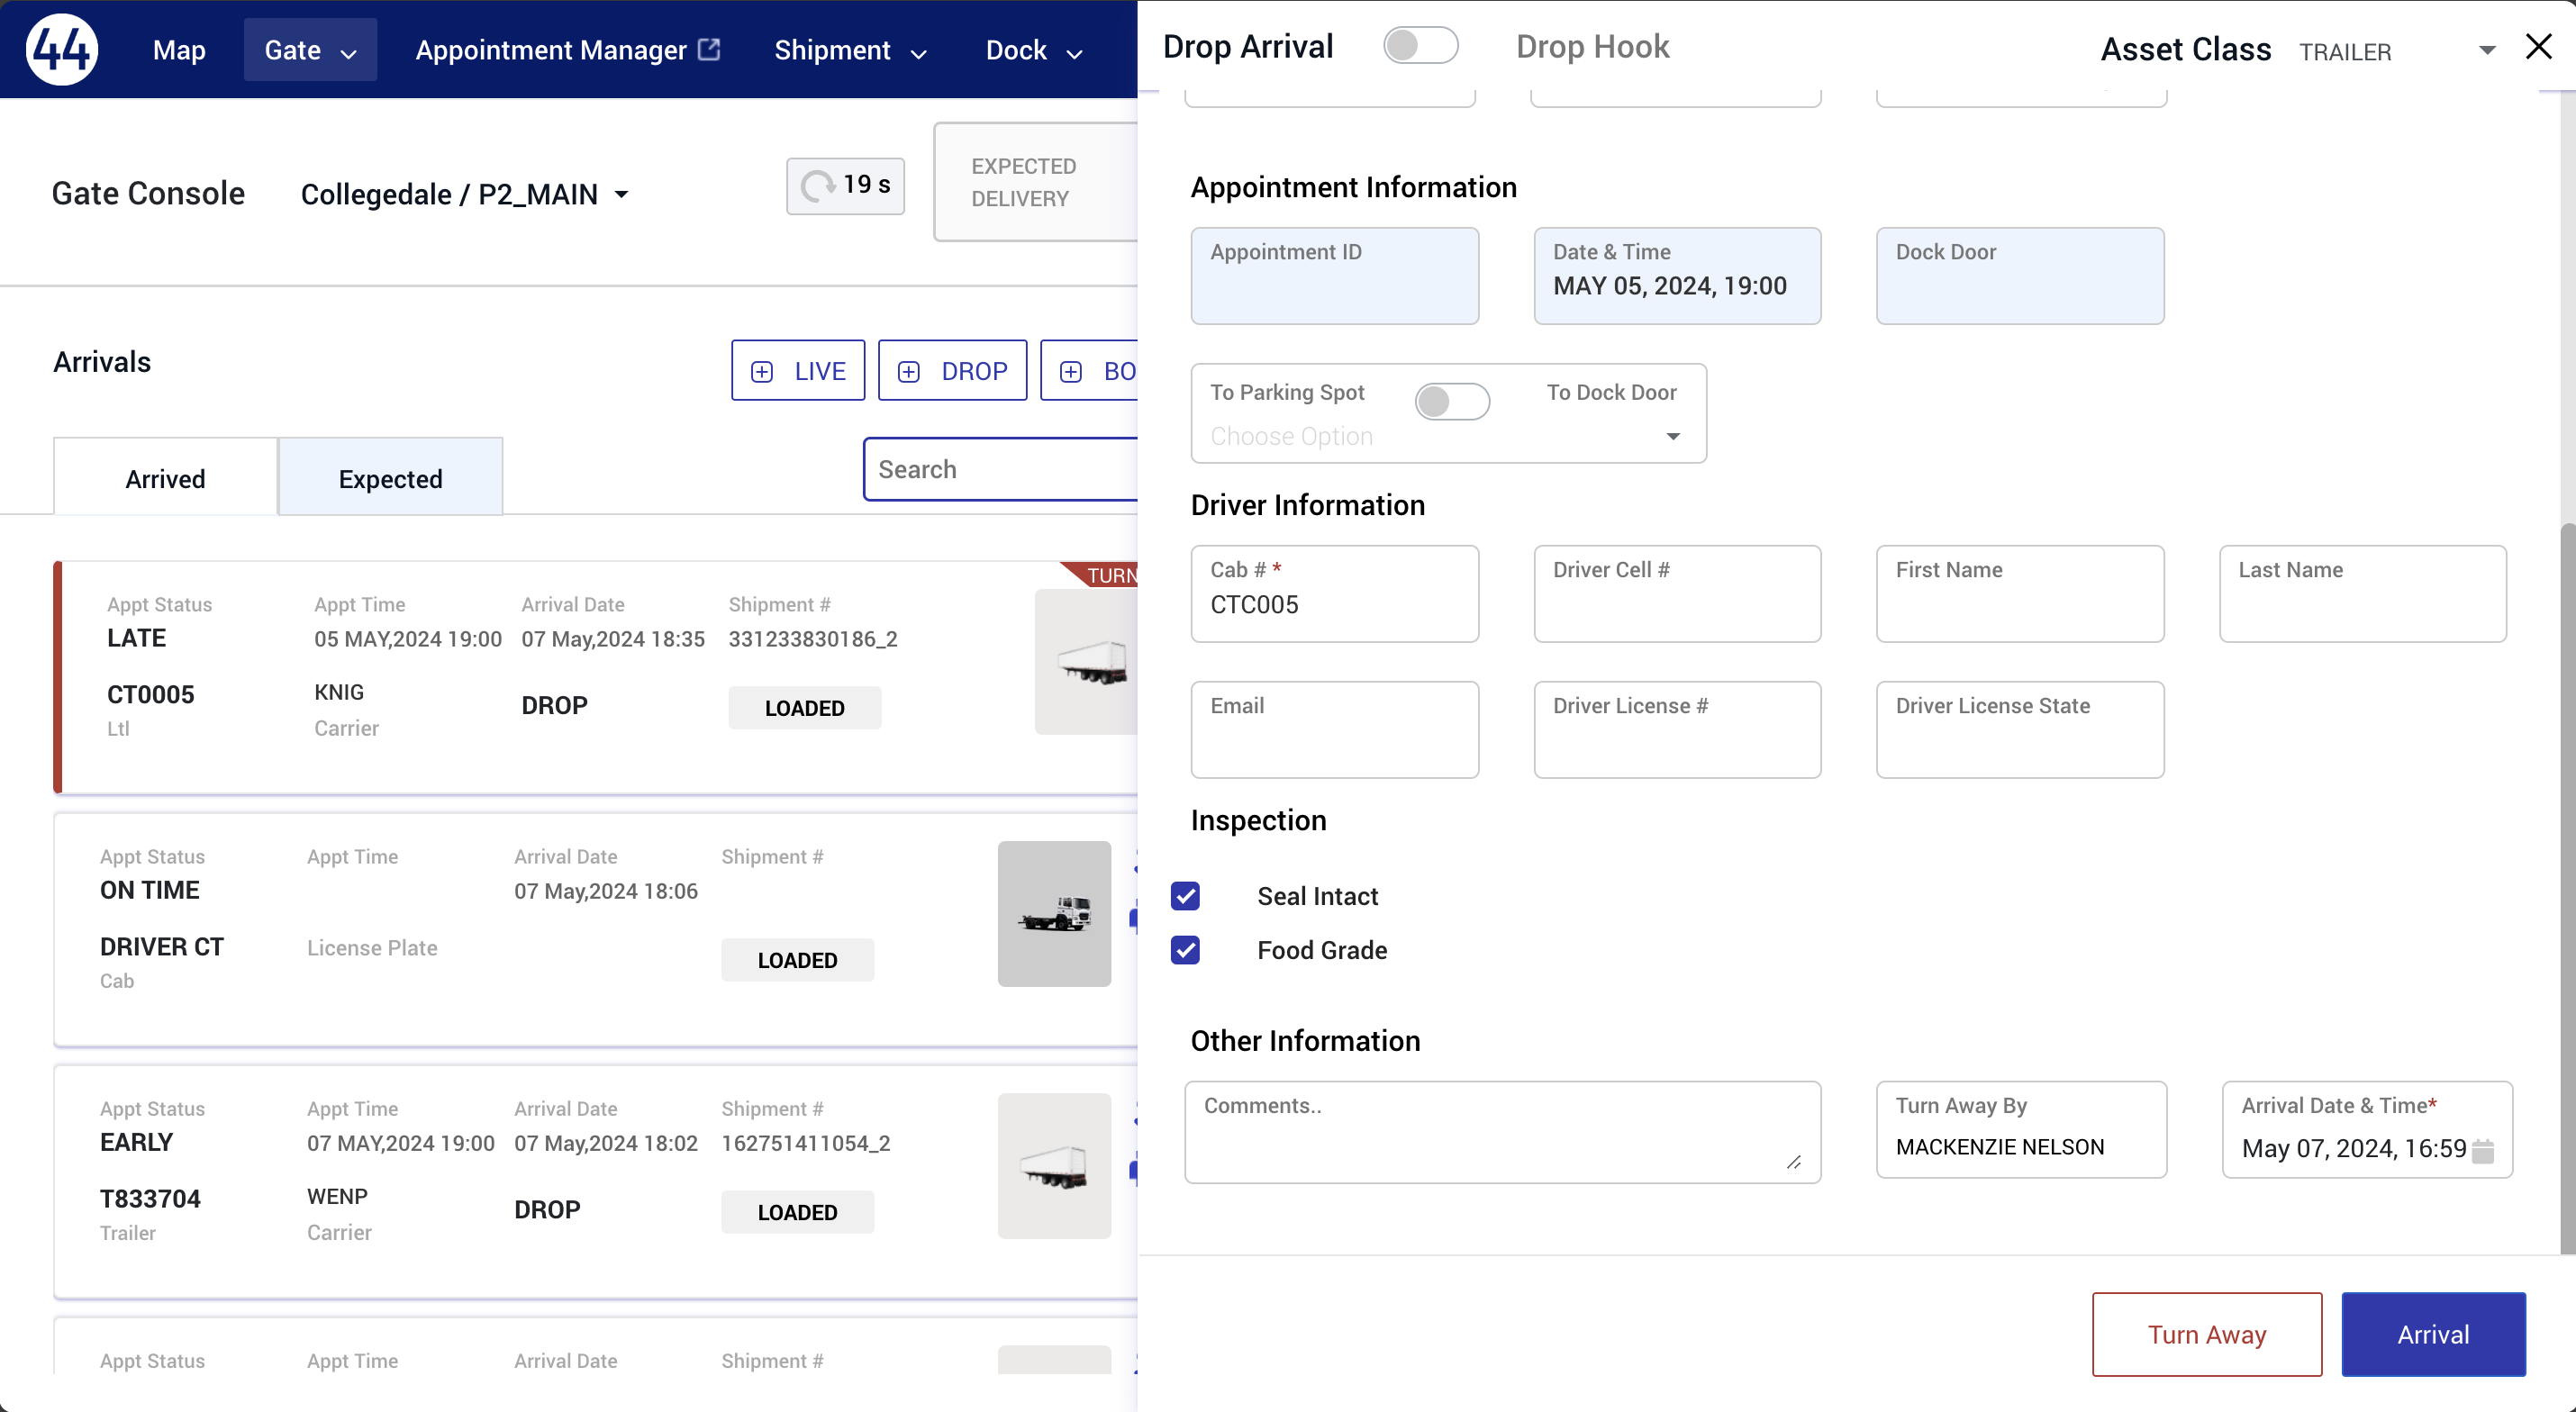The image size is (2576, 1412).
Task: Focus Driver License # field
Action: (x=1677, y=729)
